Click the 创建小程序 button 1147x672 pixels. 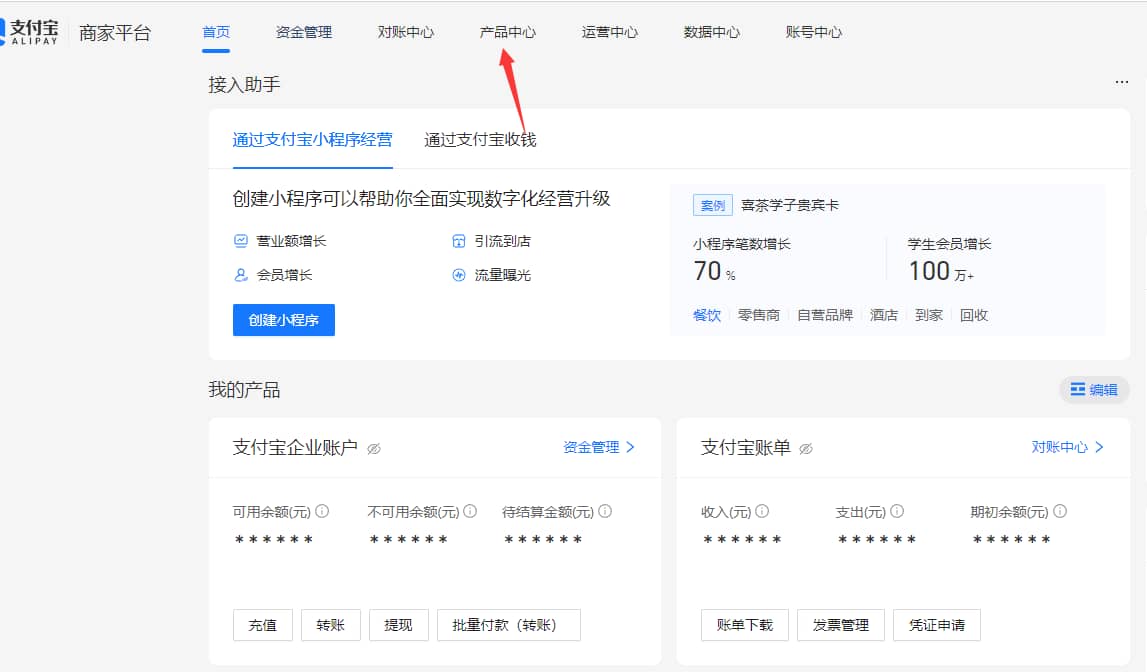pyautogui.click(x=283, y=320)
